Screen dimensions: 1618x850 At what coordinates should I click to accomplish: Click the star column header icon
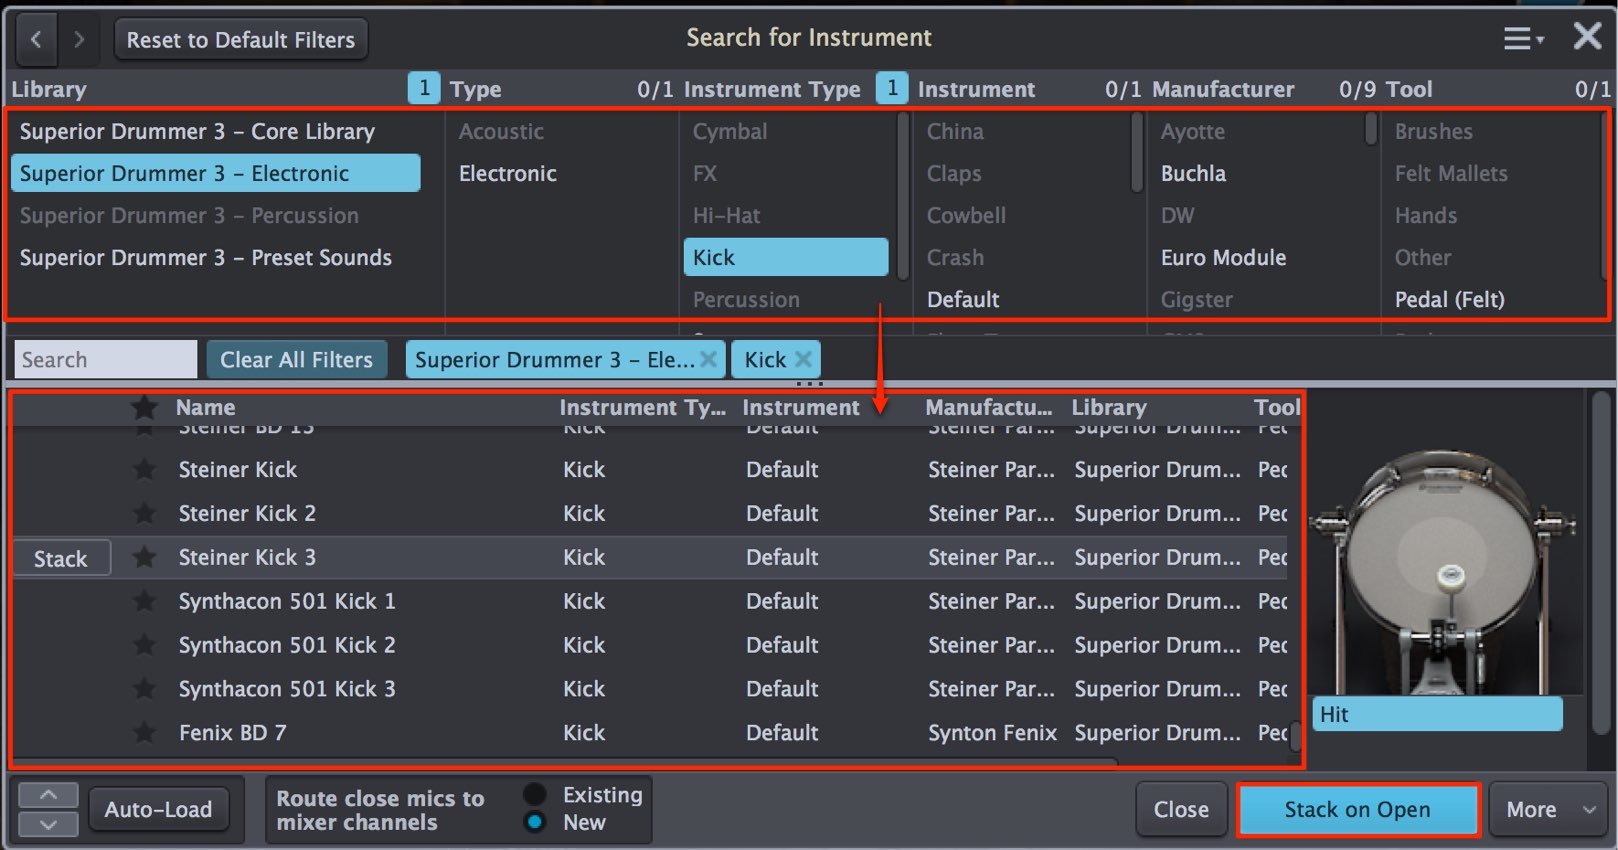pyautogui.click(x=145, y=407)
